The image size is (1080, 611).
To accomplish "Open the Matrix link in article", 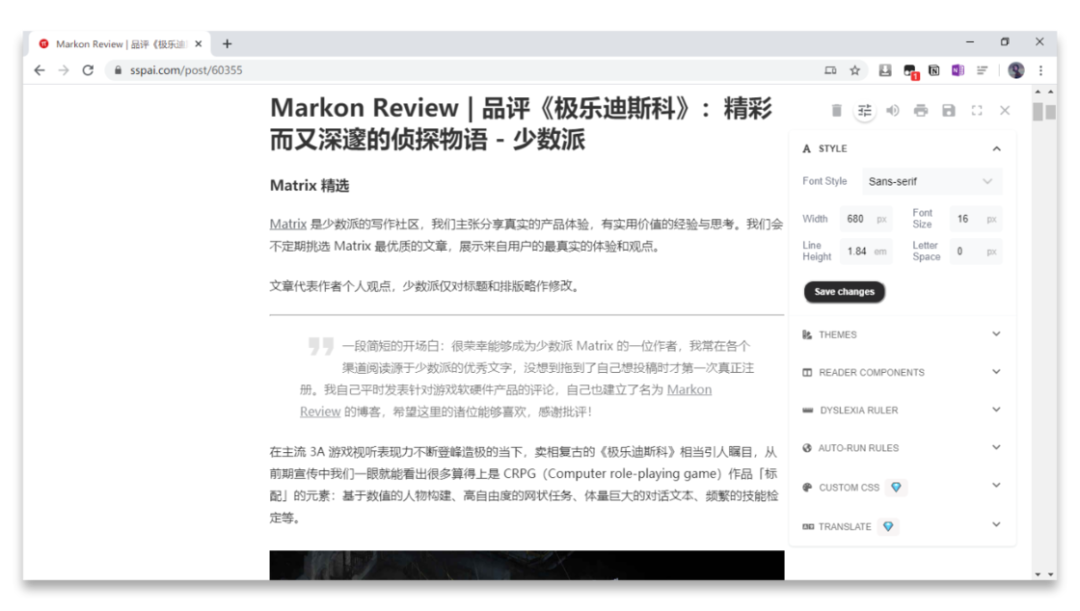I will point(288,224).
